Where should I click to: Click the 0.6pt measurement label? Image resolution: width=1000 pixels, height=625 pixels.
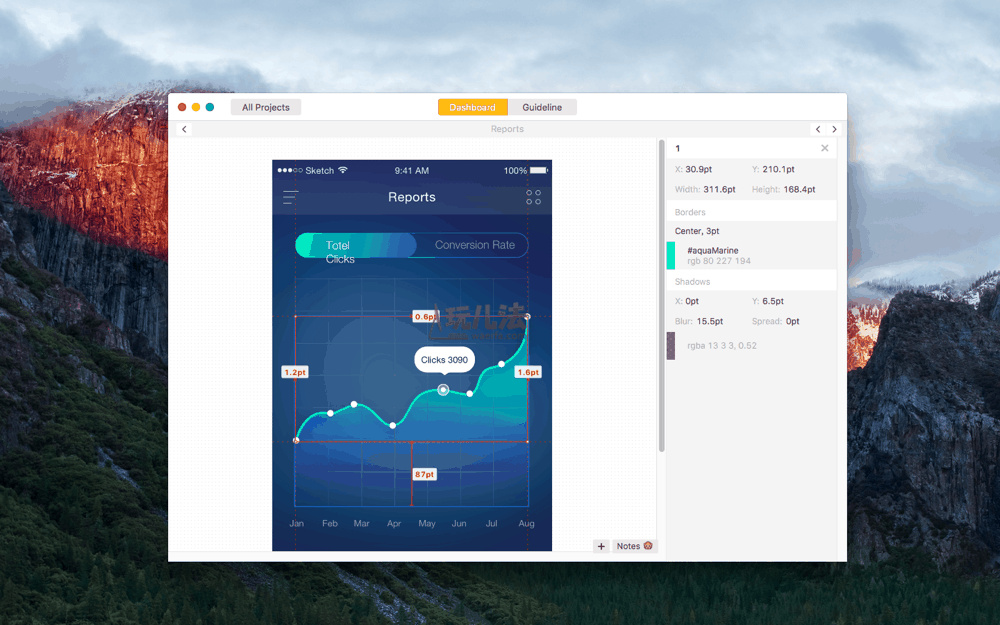click(x=425, y=316)
